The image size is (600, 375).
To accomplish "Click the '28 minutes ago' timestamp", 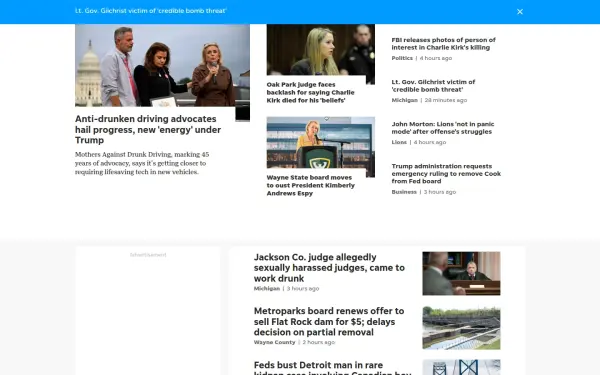I will tap(446, 100).
